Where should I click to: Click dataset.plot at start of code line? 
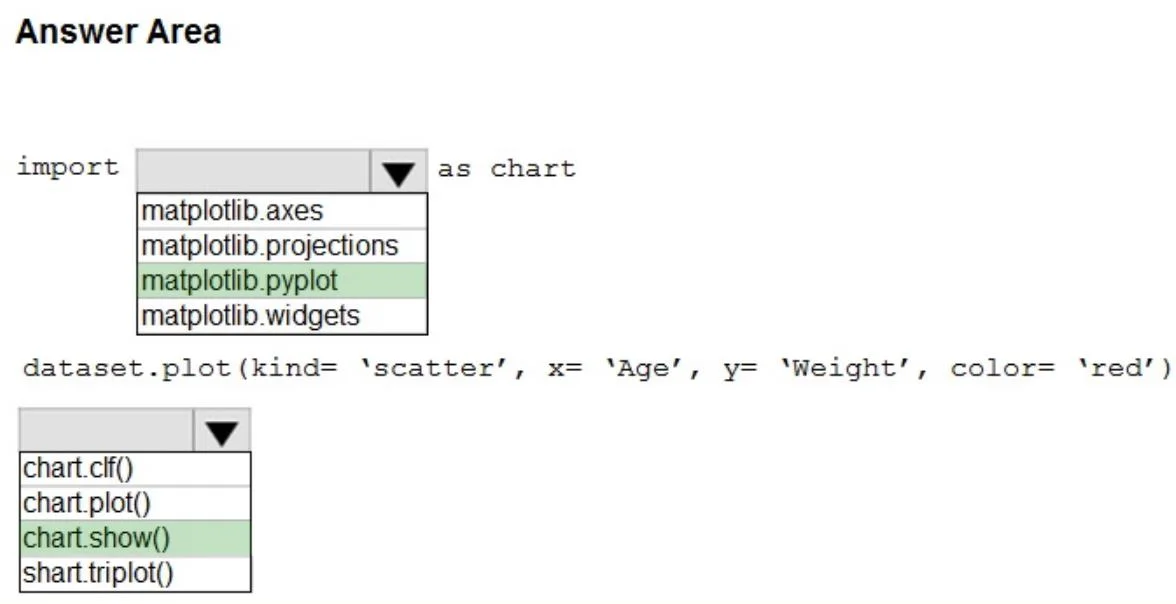coord(126,368)
